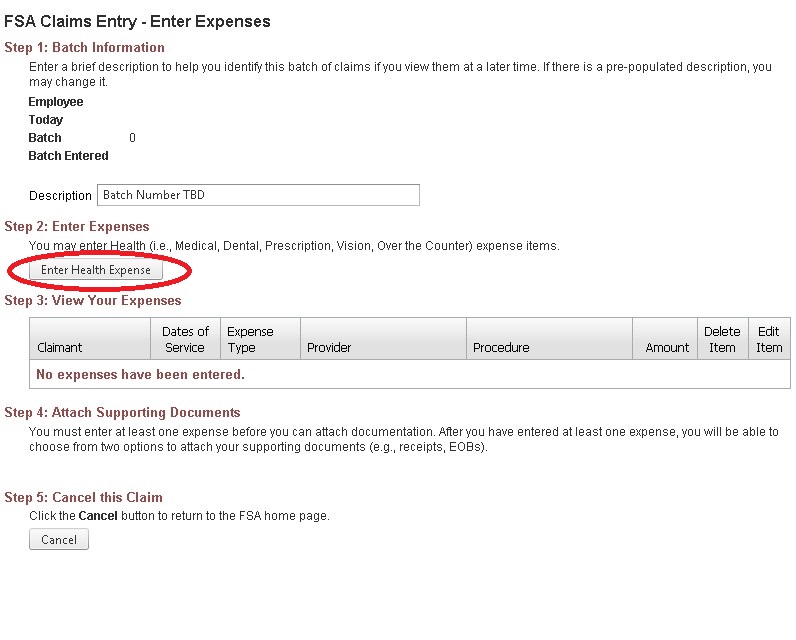Click the Expense Type column header
796x640 pixels.
coord(250,339)
